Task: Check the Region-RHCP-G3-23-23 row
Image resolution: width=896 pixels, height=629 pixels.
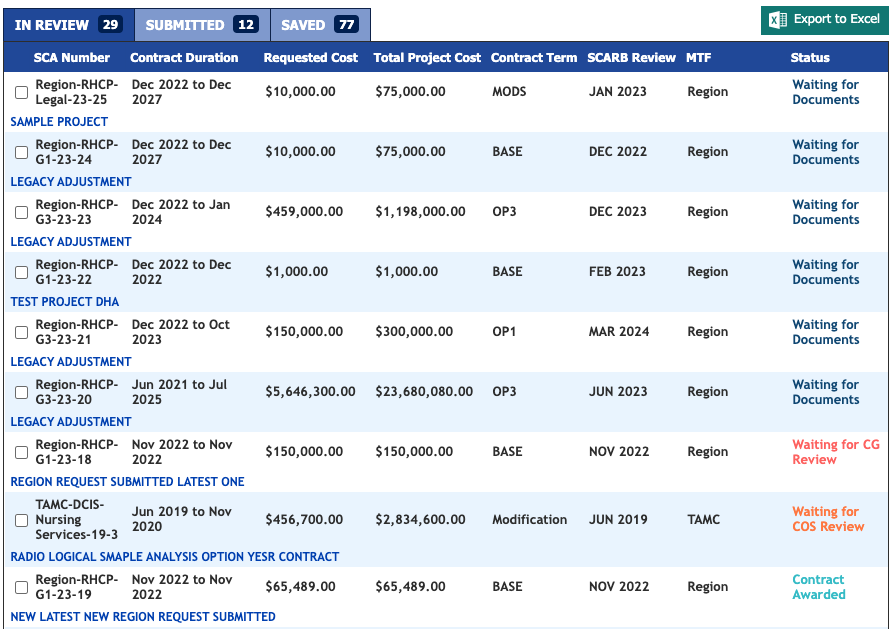Action: tap(21, 212)
